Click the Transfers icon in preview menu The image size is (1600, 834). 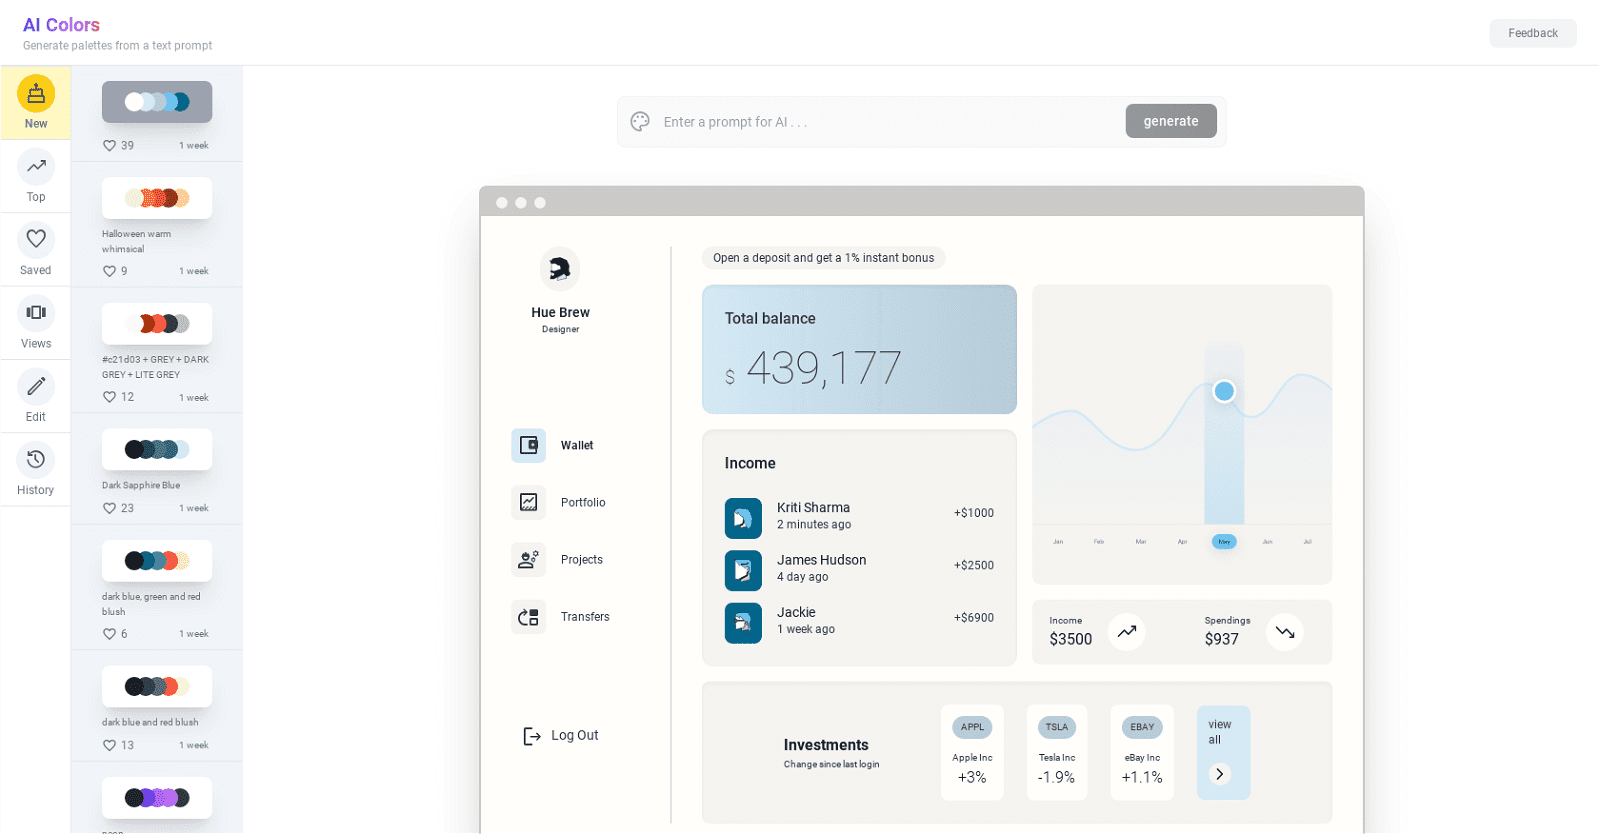529,617
